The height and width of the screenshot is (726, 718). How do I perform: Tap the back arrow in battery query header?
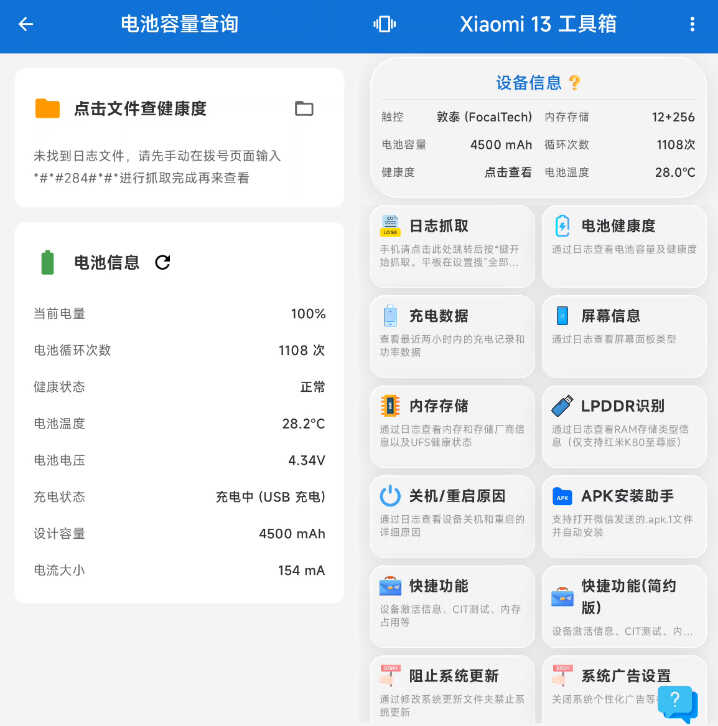pos(26,25)
